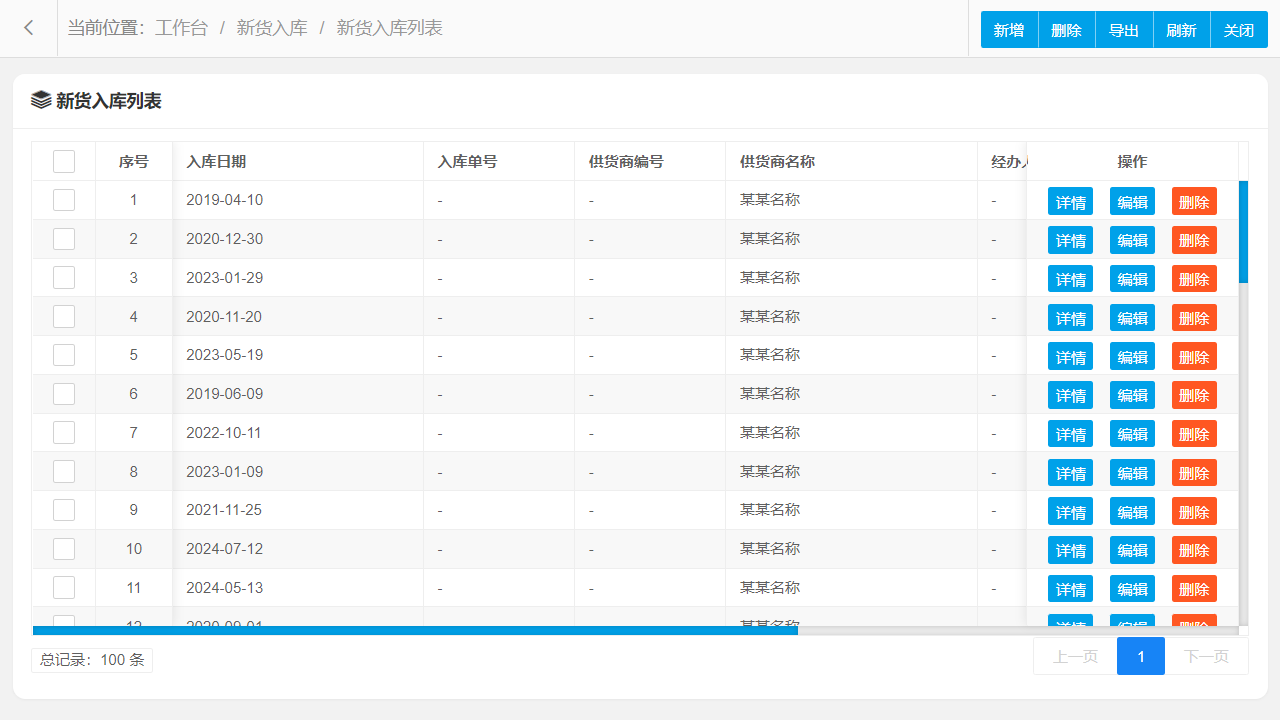Viewport: 1280px width, 720px height.
Task: Delete the 2020-11-20 row
Action: click(1194, 318)
